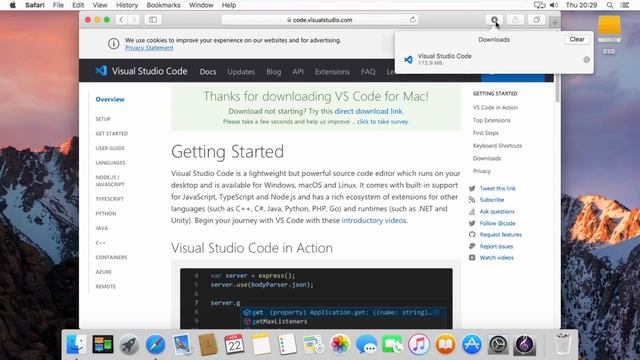Screen dimensions: 640x360
Task: Show all tabs button in Safari
Action: [x=536, y=20]
